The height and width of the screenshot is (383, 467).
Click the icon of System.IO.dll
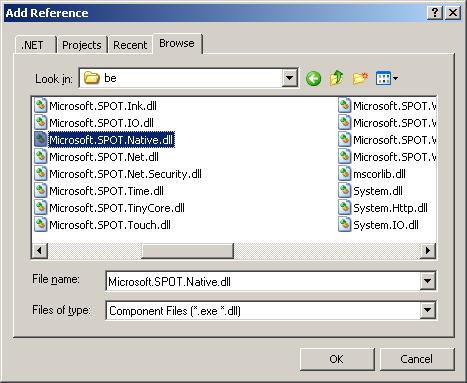(345, 225)
